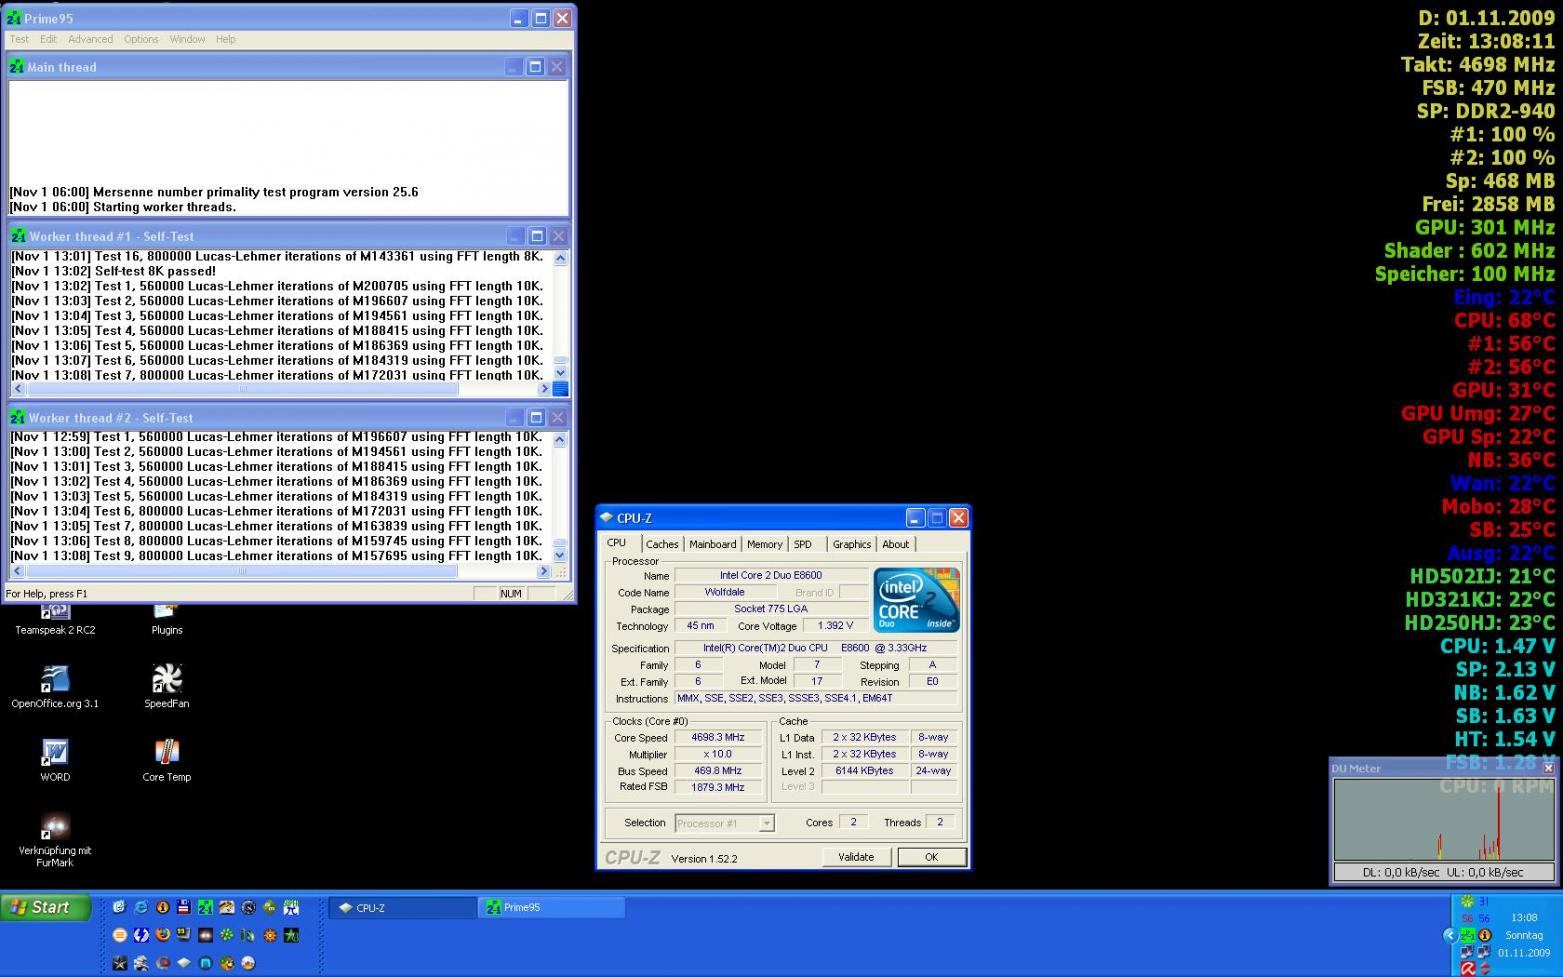
Task: Maximize the Worker thread #2 child window
Action: tap(536, 417)
